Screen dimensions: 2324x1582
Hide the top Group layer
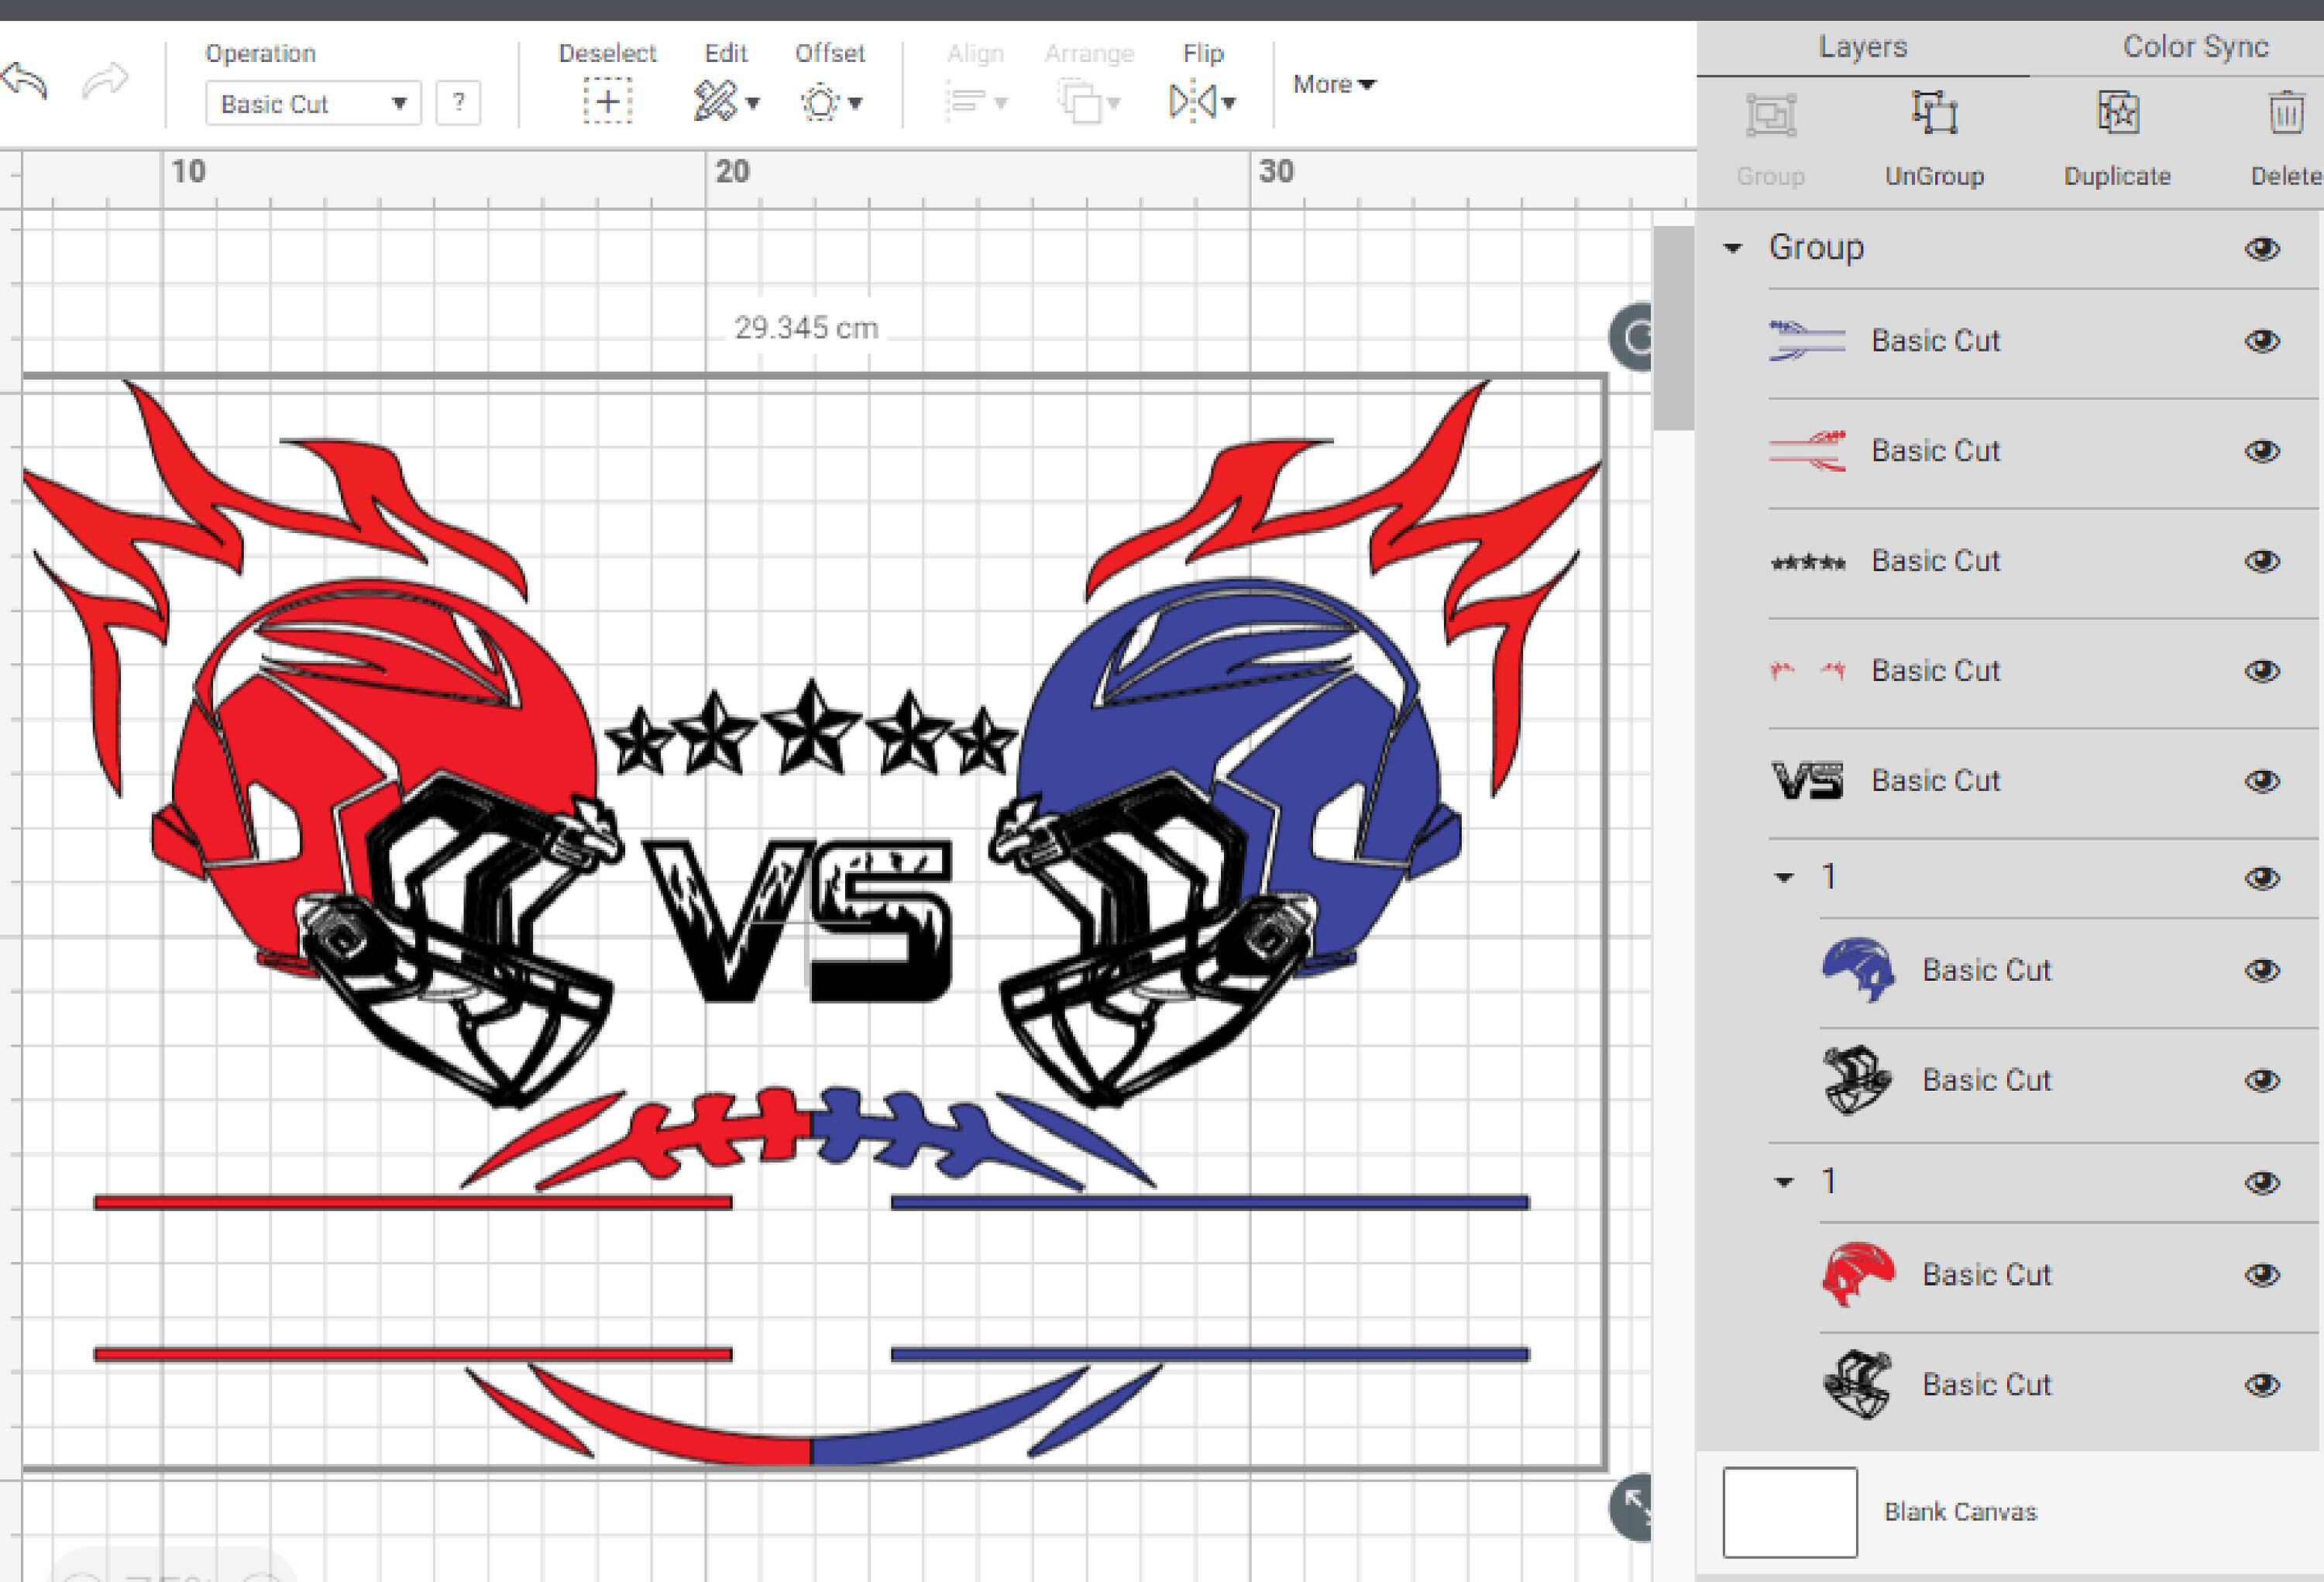[x=2264, y=248]
